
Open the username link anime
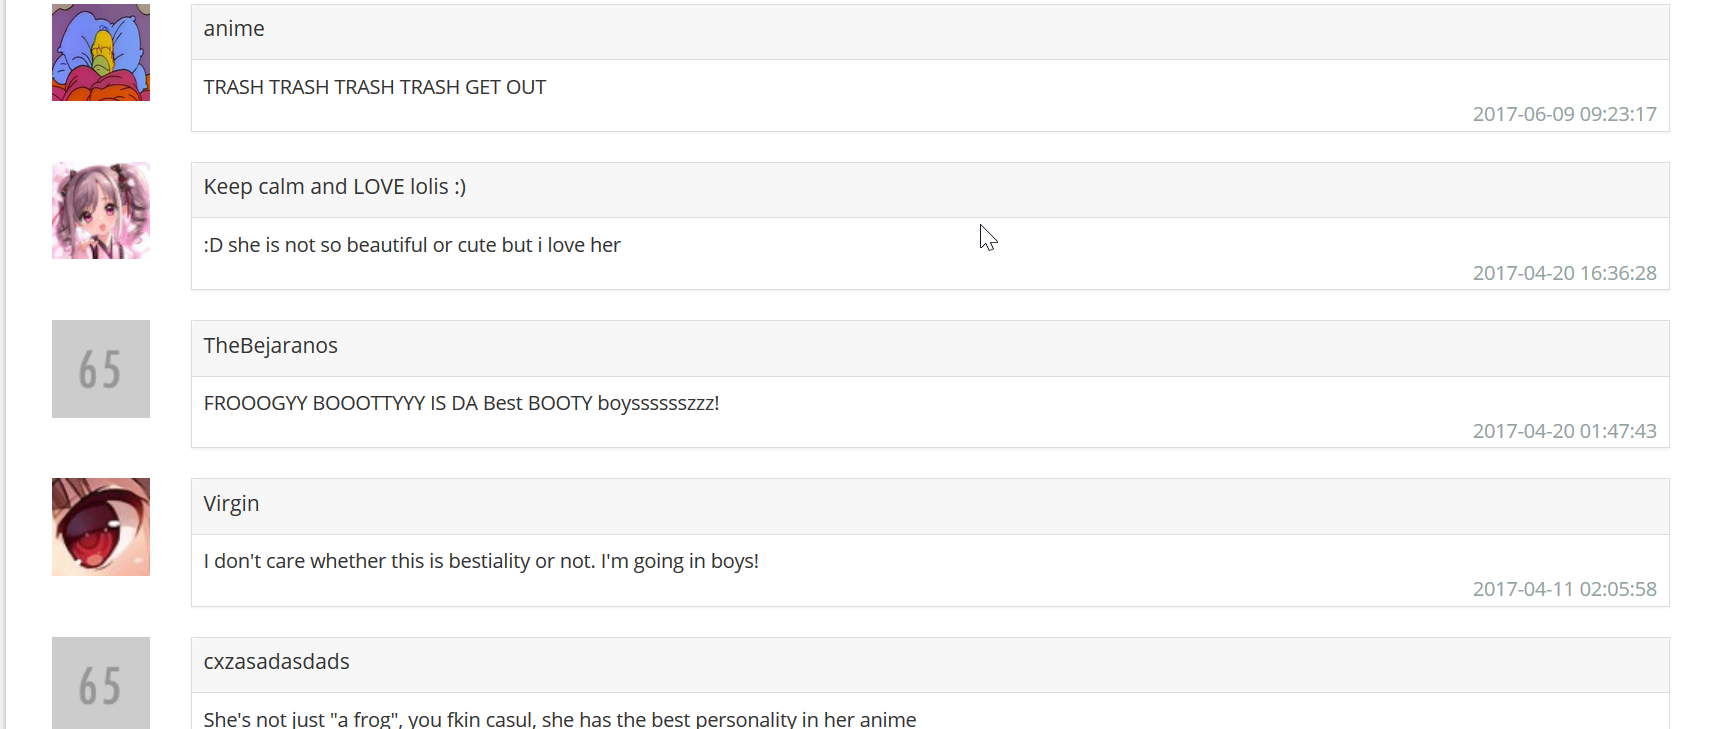[234, 29]
